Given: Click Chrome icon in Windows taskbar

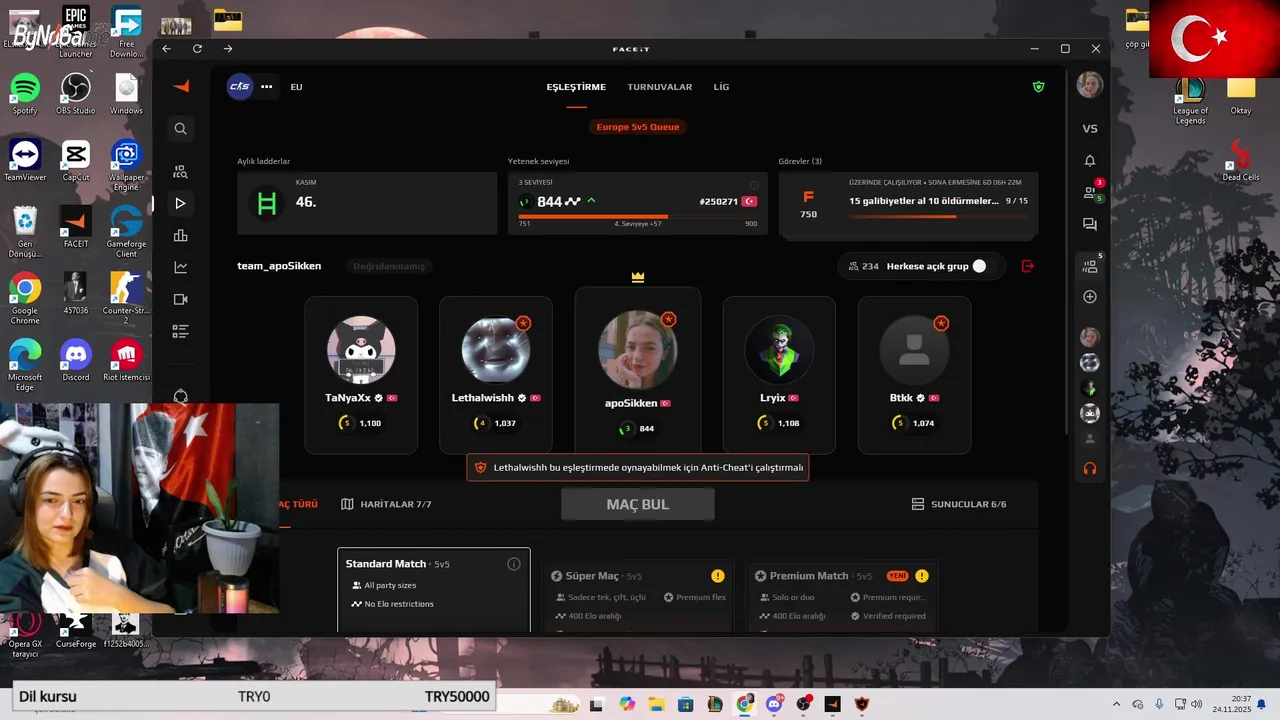Looking at the screenshot, I should pyautogui.click(x=745, y=704).
